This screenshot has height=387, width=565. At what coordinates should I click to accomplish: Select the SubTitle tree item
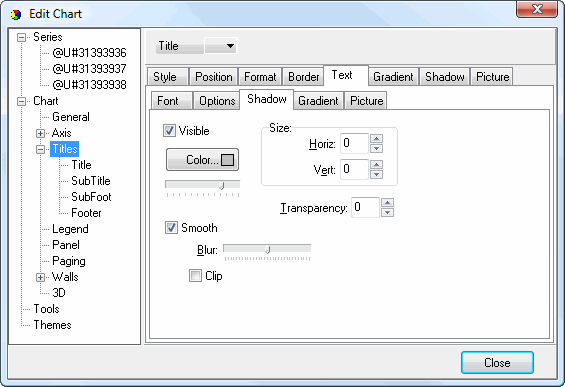click(x=90, y=181)
